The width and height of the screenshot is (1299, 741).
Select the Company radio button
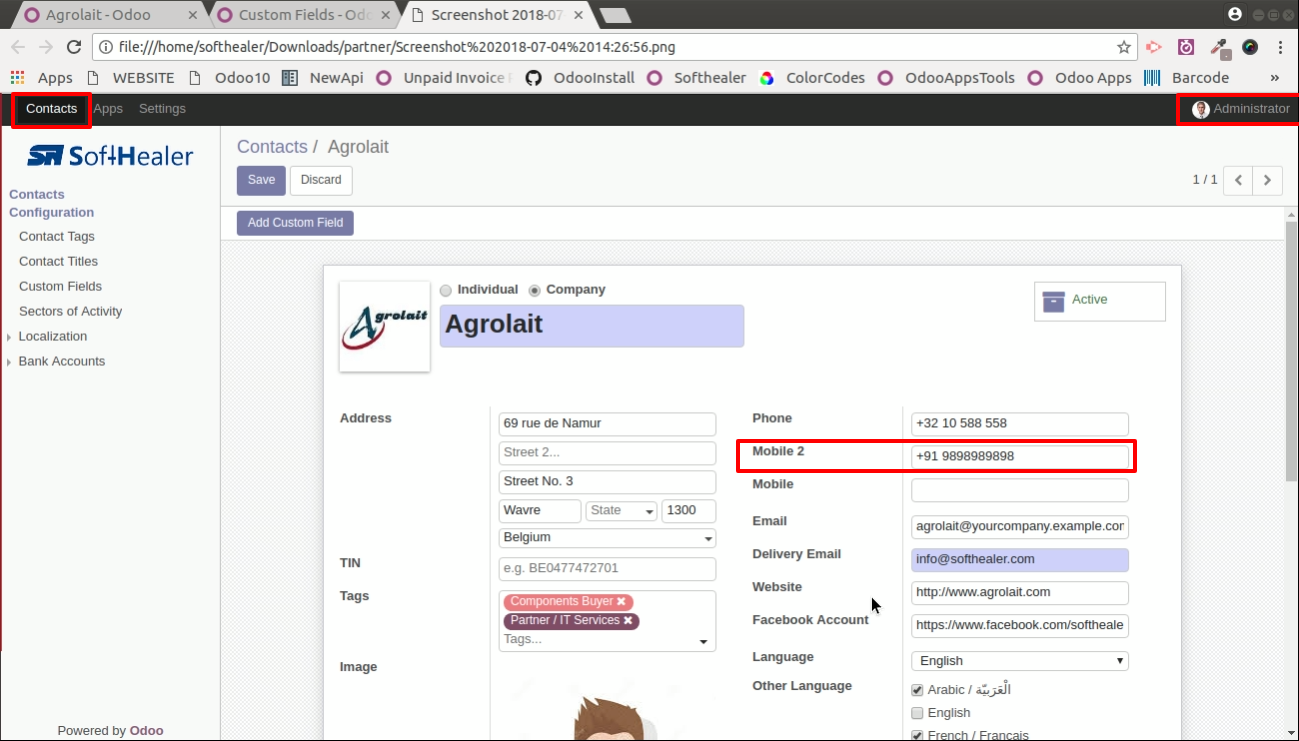[535, 290]
